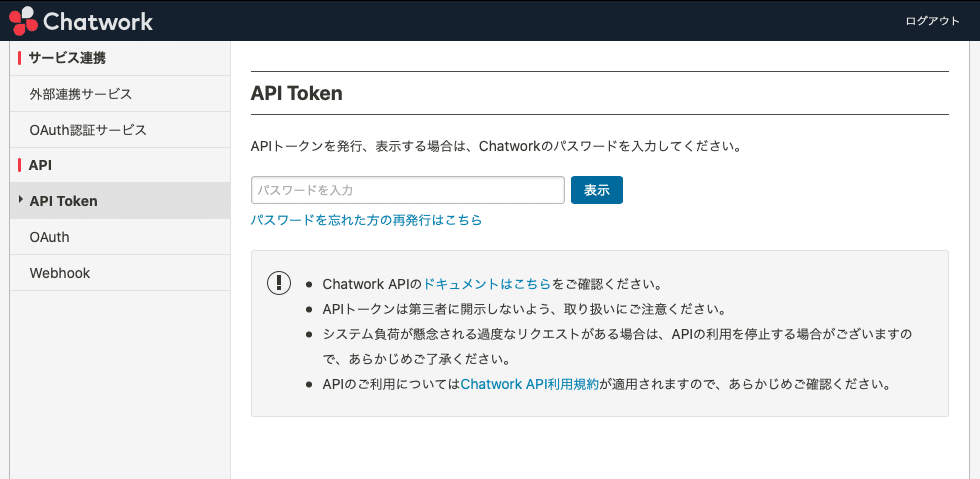Viewport: 980px width, 479px height.
Task: Select API Token in the sidebar
Action: tap(64, 201)
